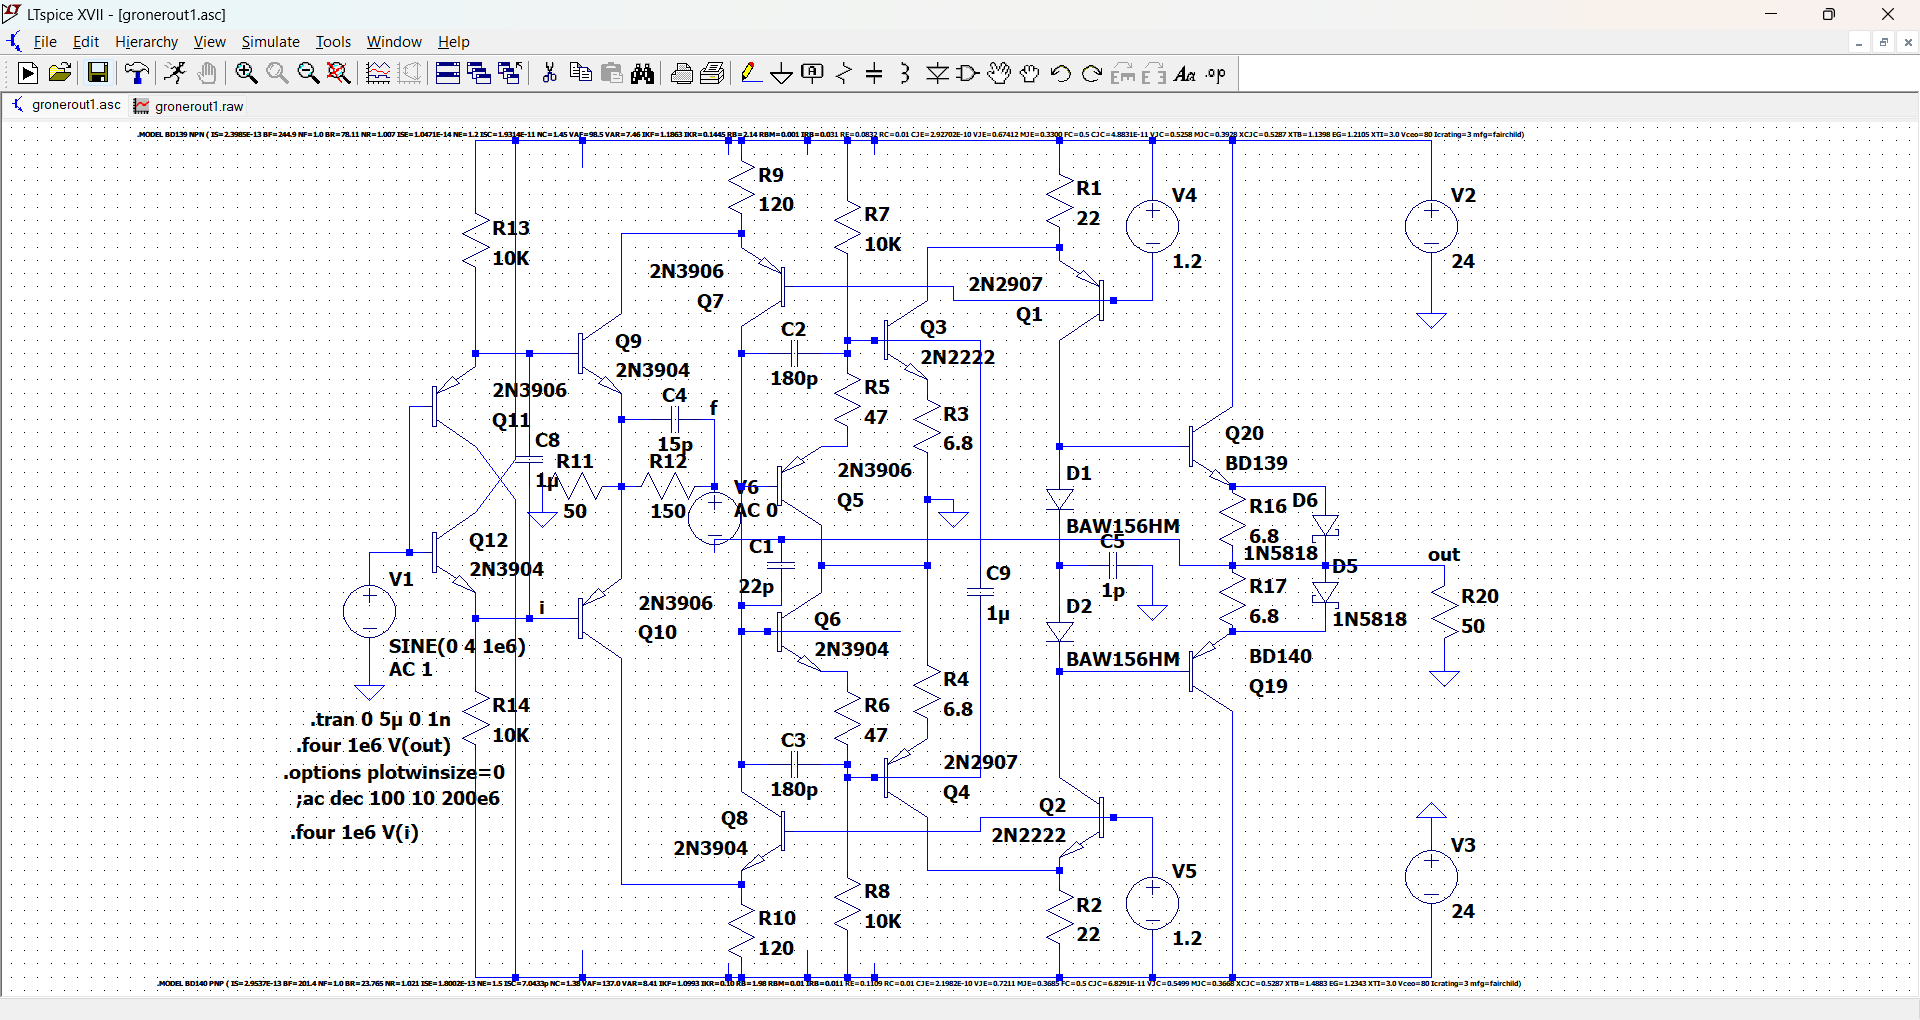The width and height of the screenshot is (1920, 1020).
Task: Zoom to fit with red-crossed magnifier
Action: (339, 73)
